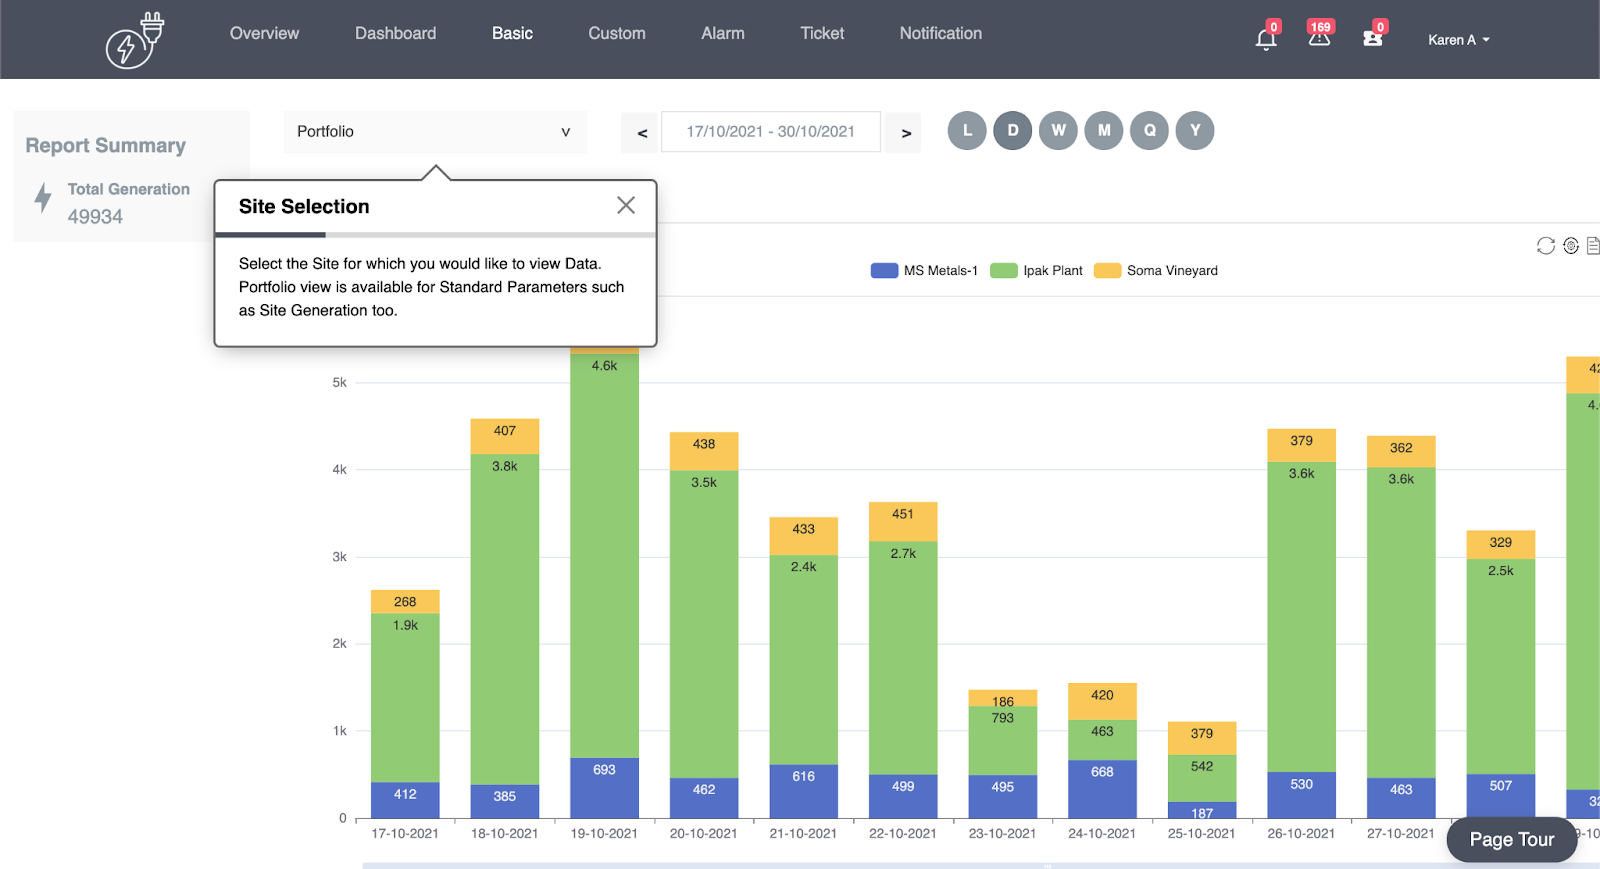Open the alarm warning icon showing 169
Screen dimensions: 1600x869
[1319, 38]
